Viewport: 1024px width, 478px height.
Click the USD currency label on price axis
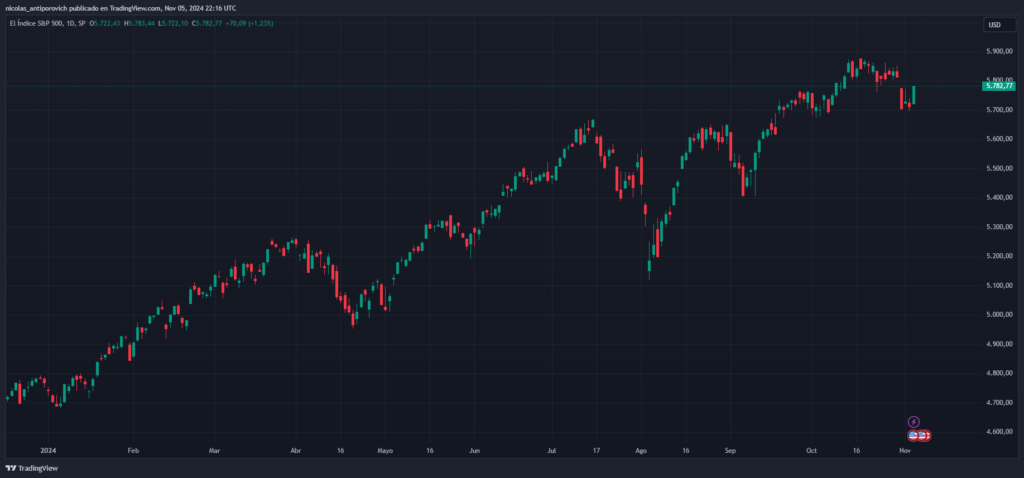994,25
